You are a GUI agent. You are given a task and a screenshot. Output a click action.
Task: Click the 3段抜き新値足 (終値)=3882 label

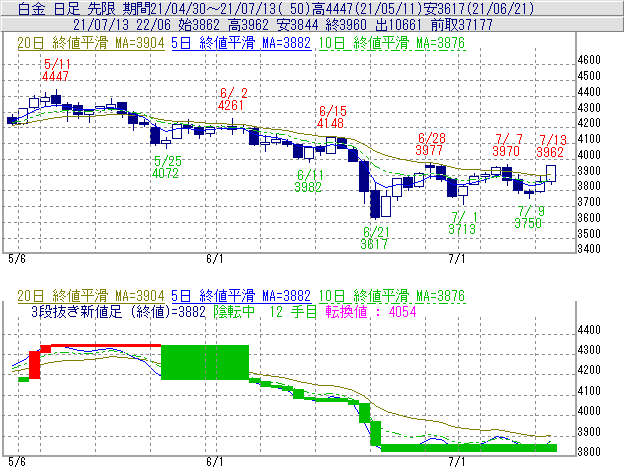[118, 311]
